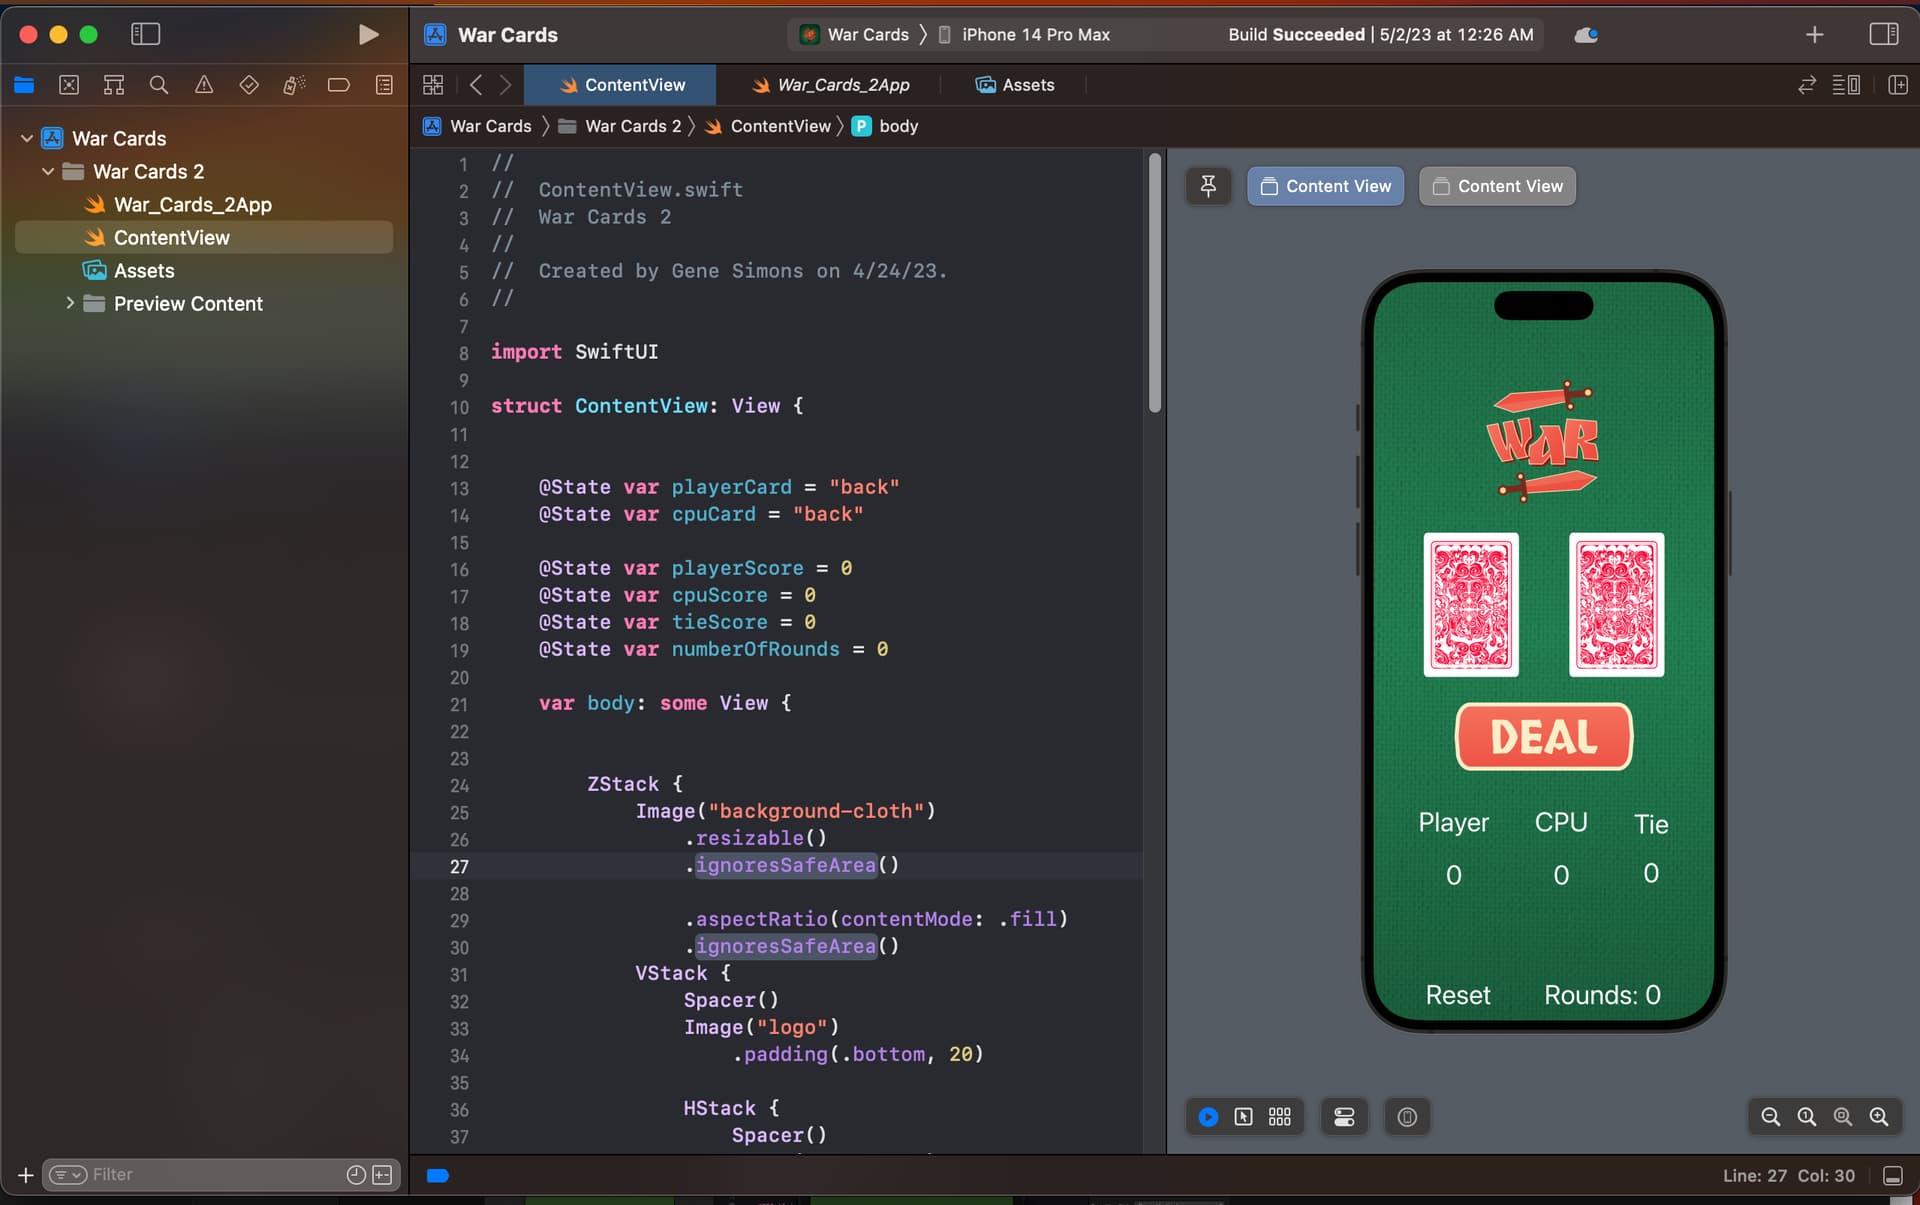Open the filter options menu

pyautogui.click(x=68, y=1175)
